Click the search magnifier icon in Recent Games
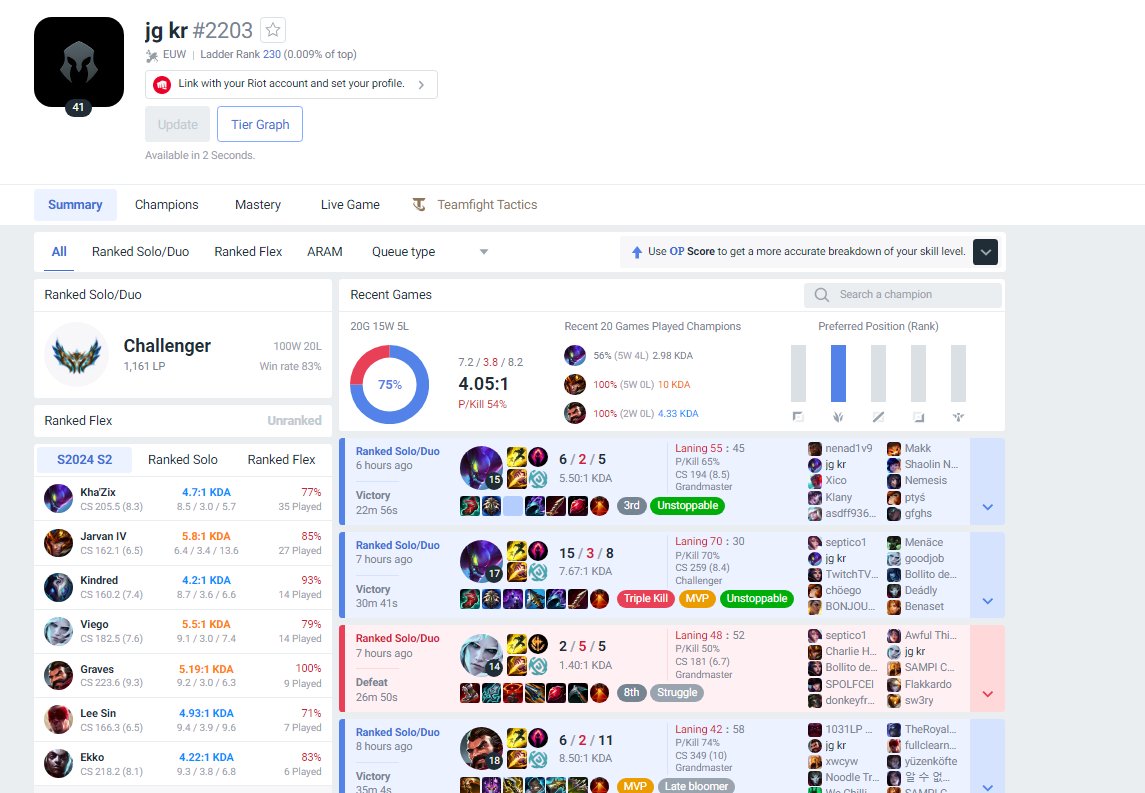 click(822, 295)
